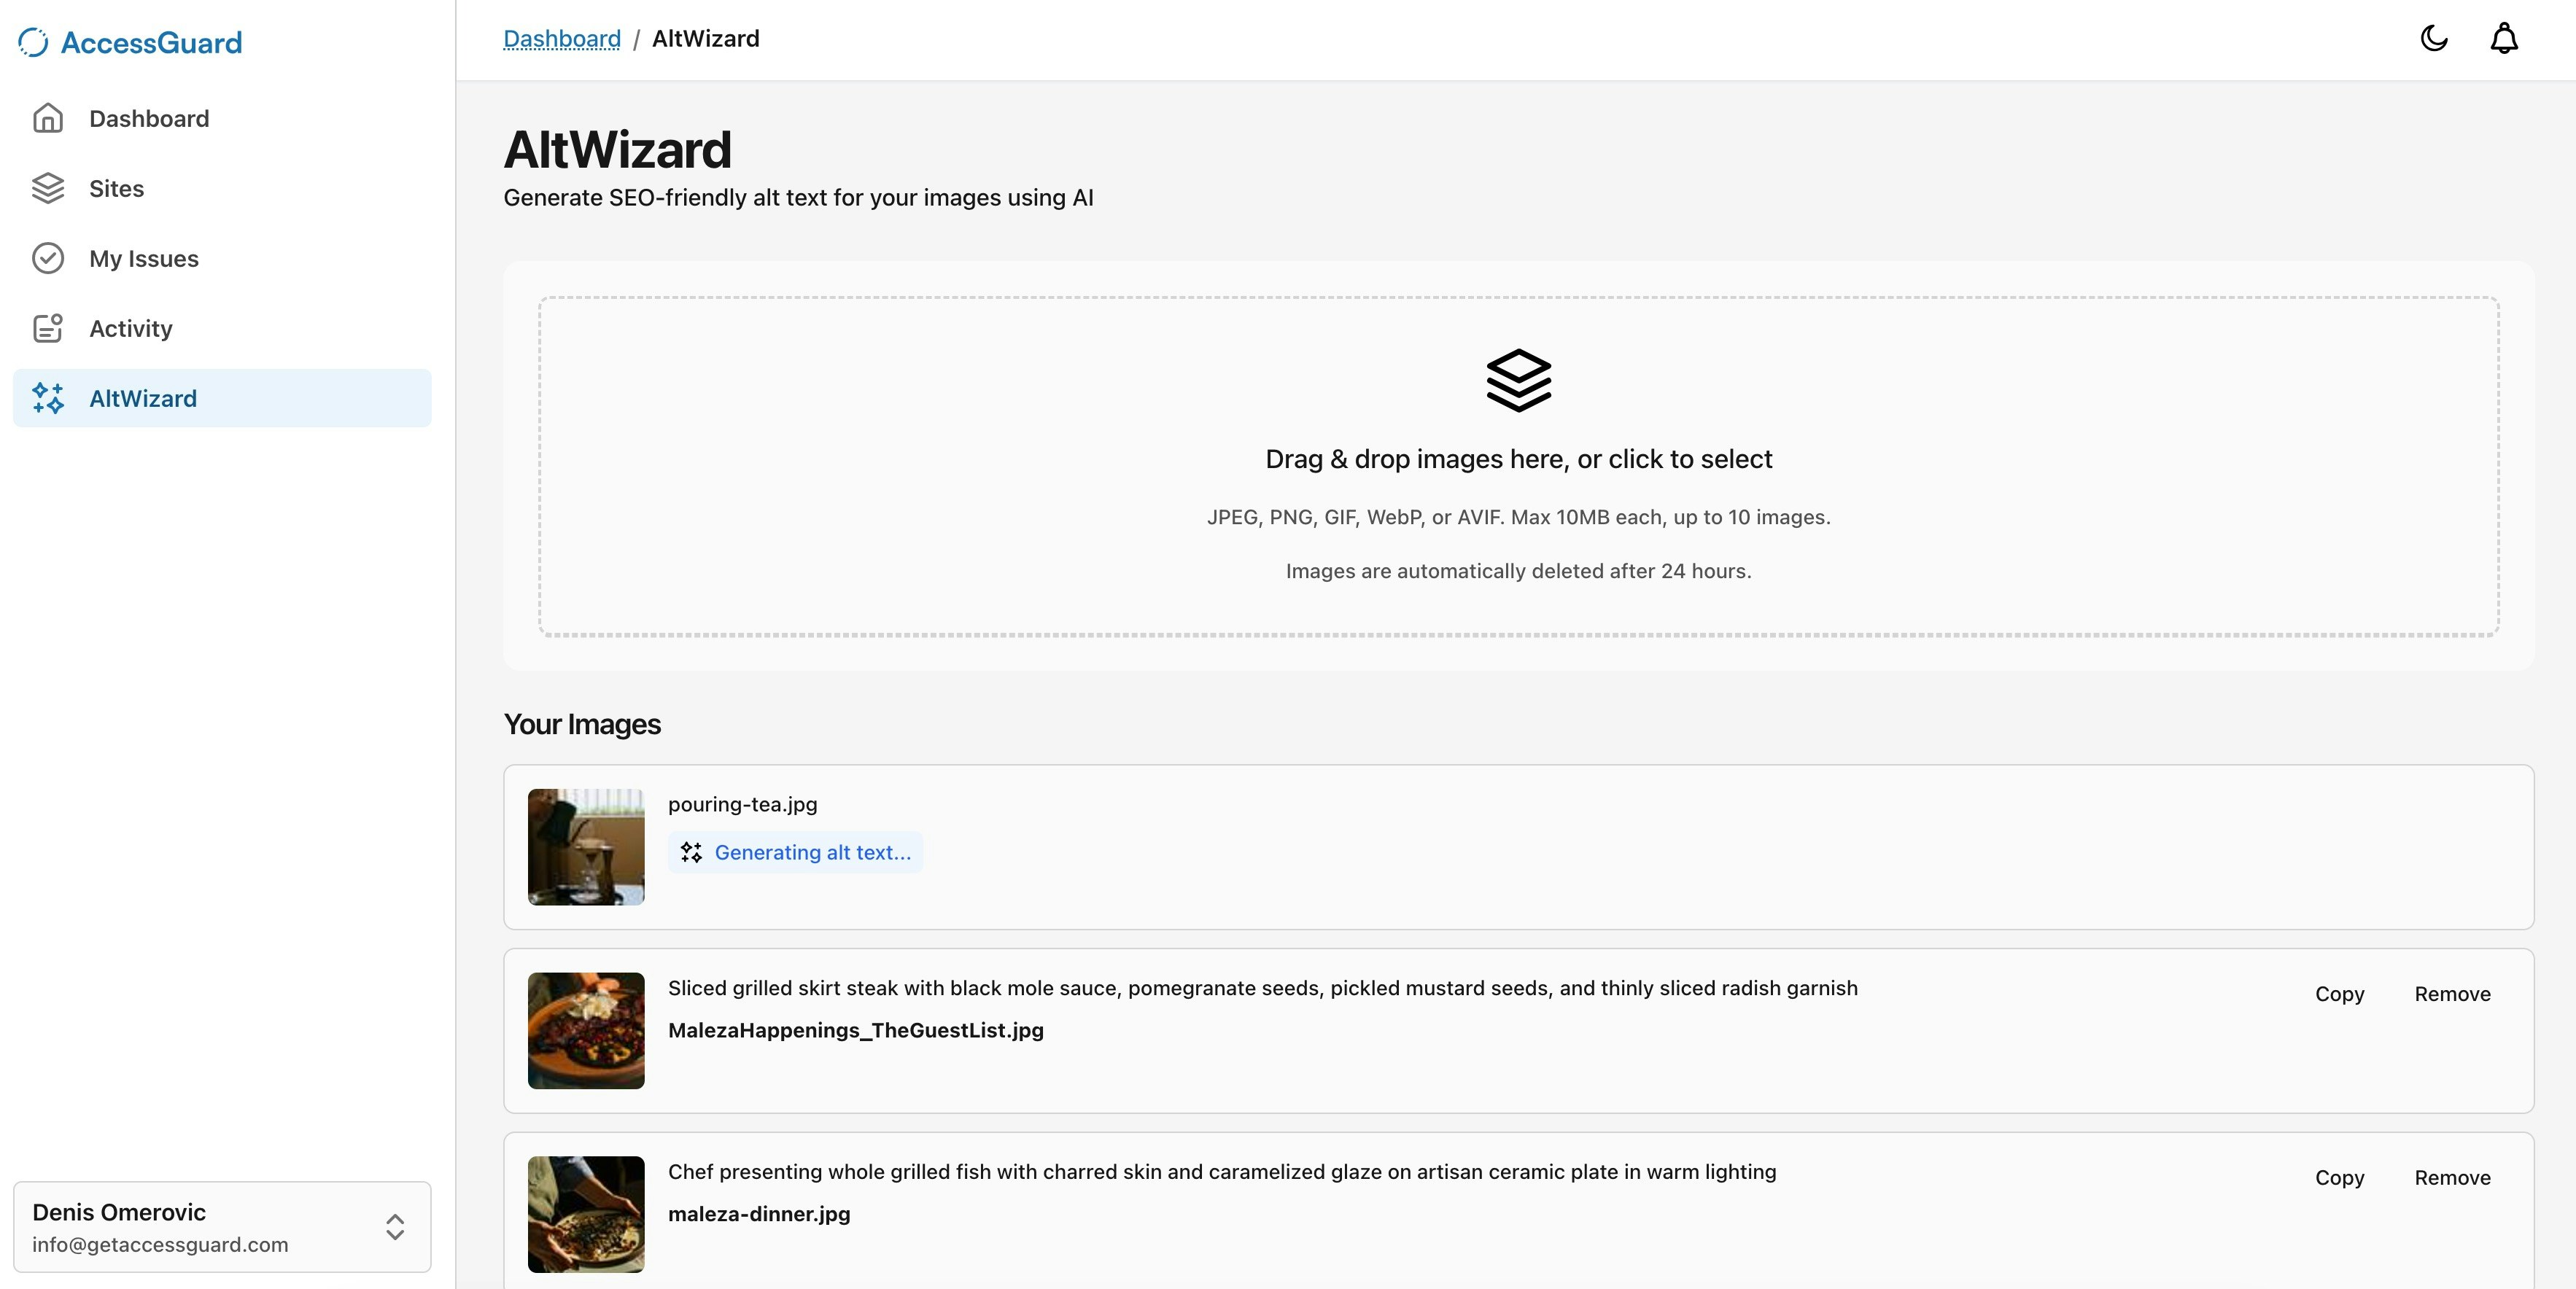Remove maleza-dinner.jpg from the list
The image size is (2576, 1289).
[2452, 1178]
